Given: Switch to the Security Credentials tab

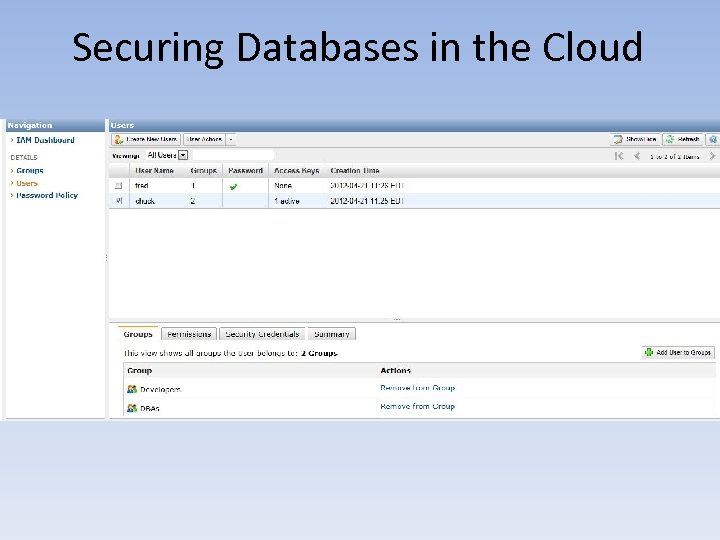Looking at the screenshot, I should 262,334.
